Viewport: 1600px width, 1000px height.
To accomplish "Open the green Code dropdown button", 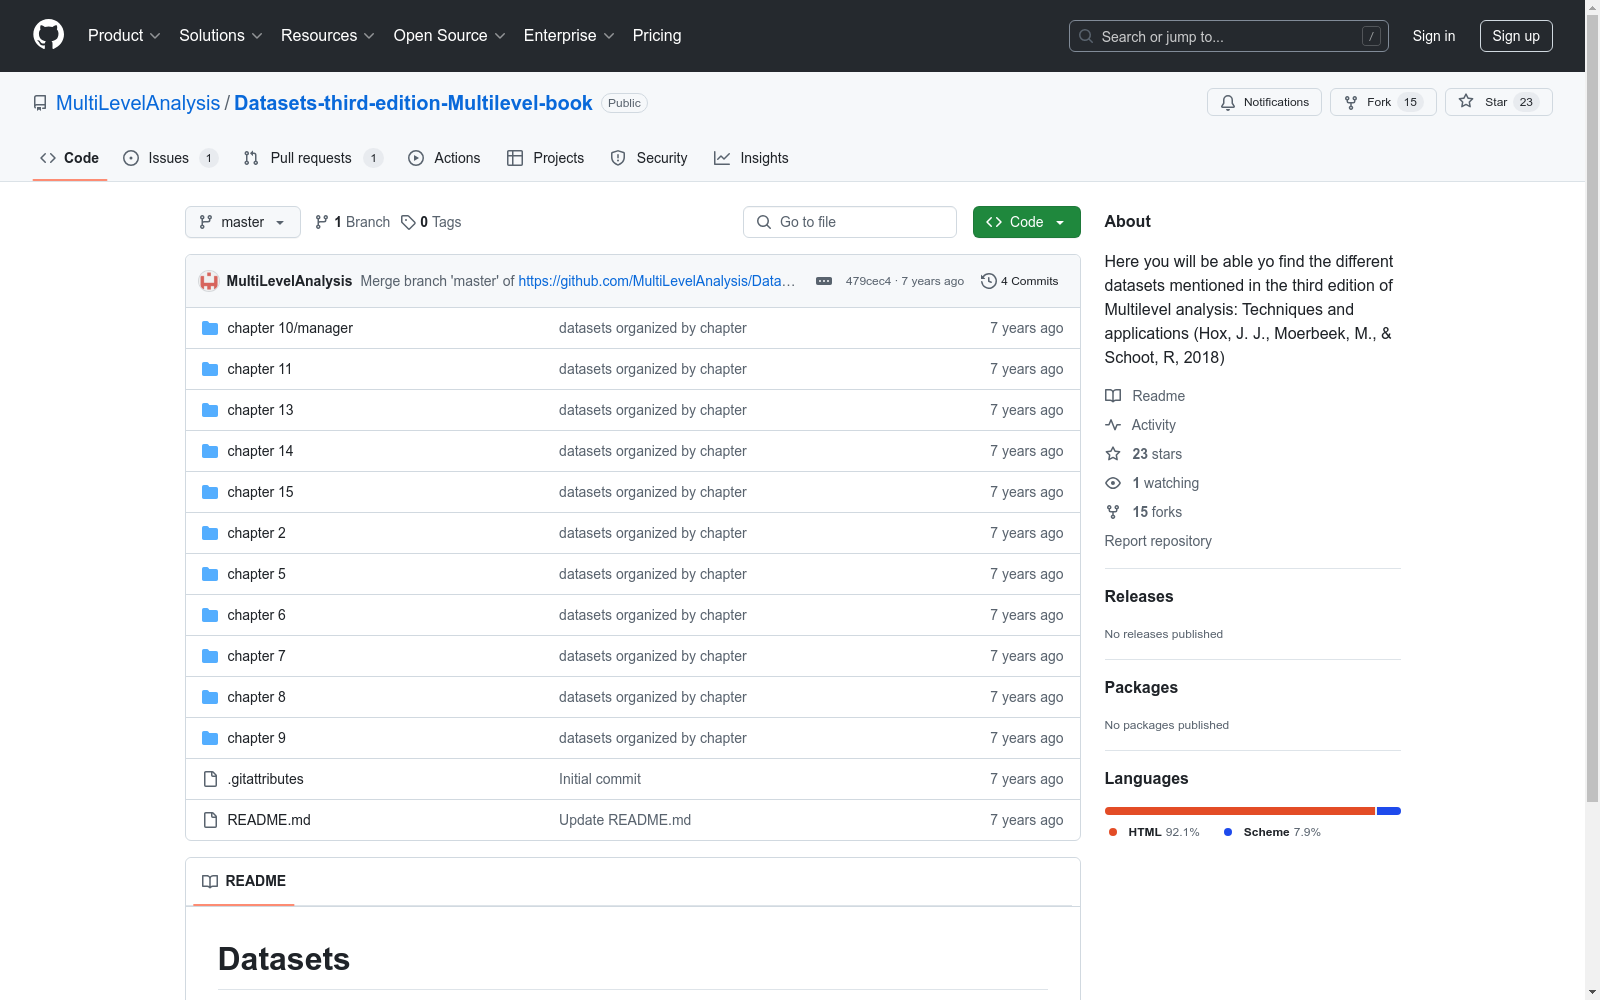I will (x=1026, y=222).
